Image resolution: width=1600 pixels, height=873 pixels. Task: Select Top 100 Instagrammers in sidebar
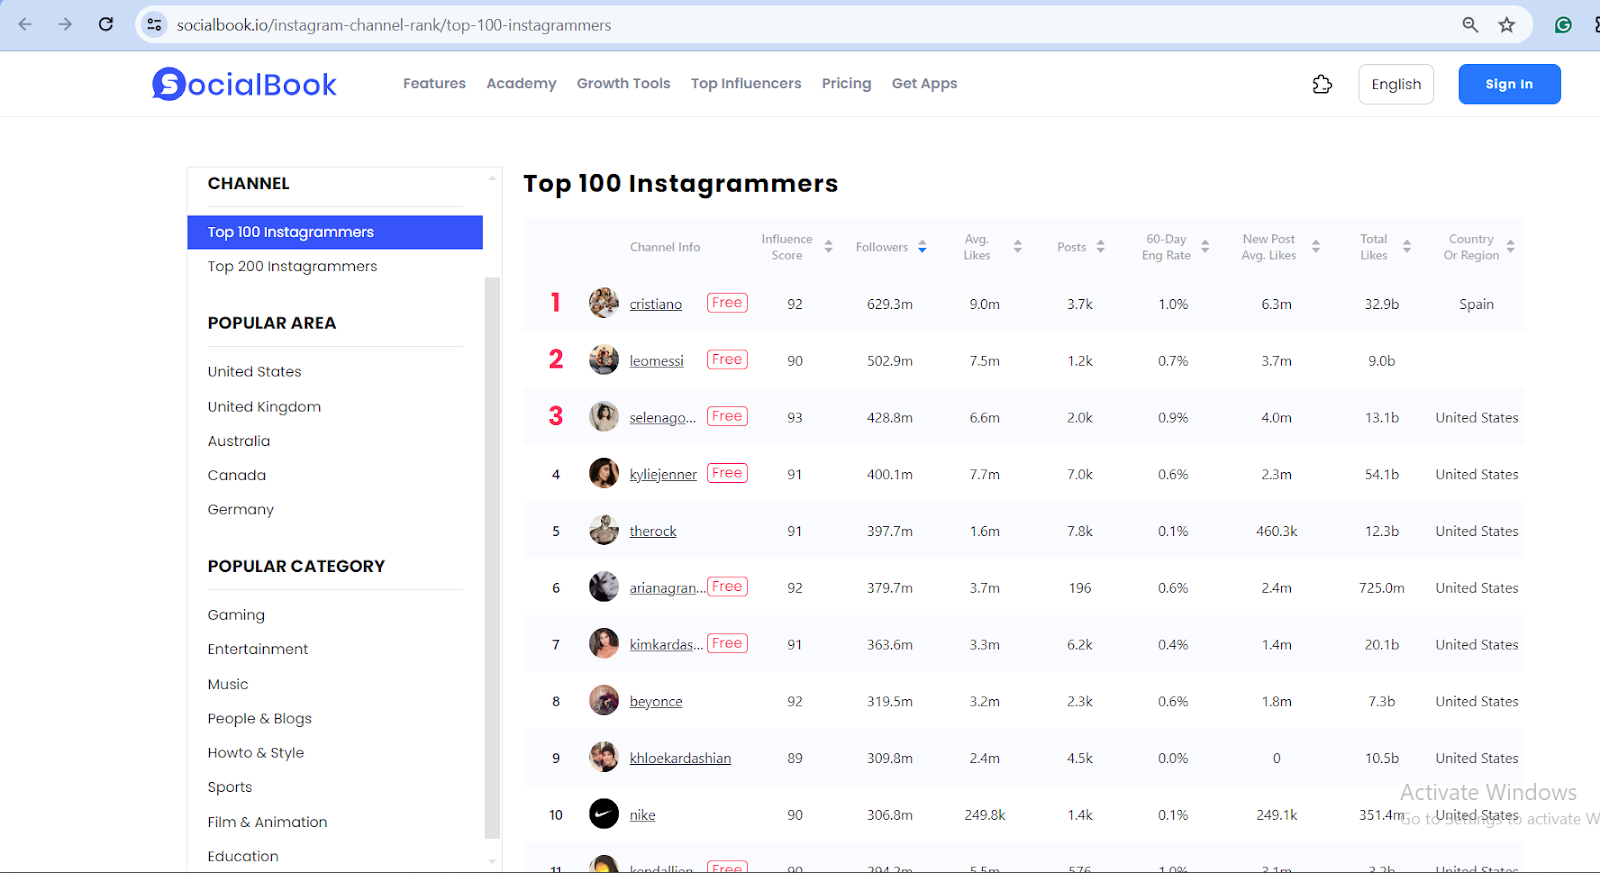point(335,232)
